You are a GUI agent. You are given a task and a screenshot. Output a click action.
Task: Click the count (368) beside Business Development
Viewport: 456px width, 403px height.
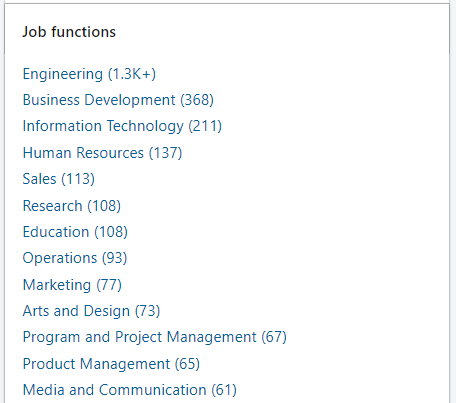click(x=197, y=100)
